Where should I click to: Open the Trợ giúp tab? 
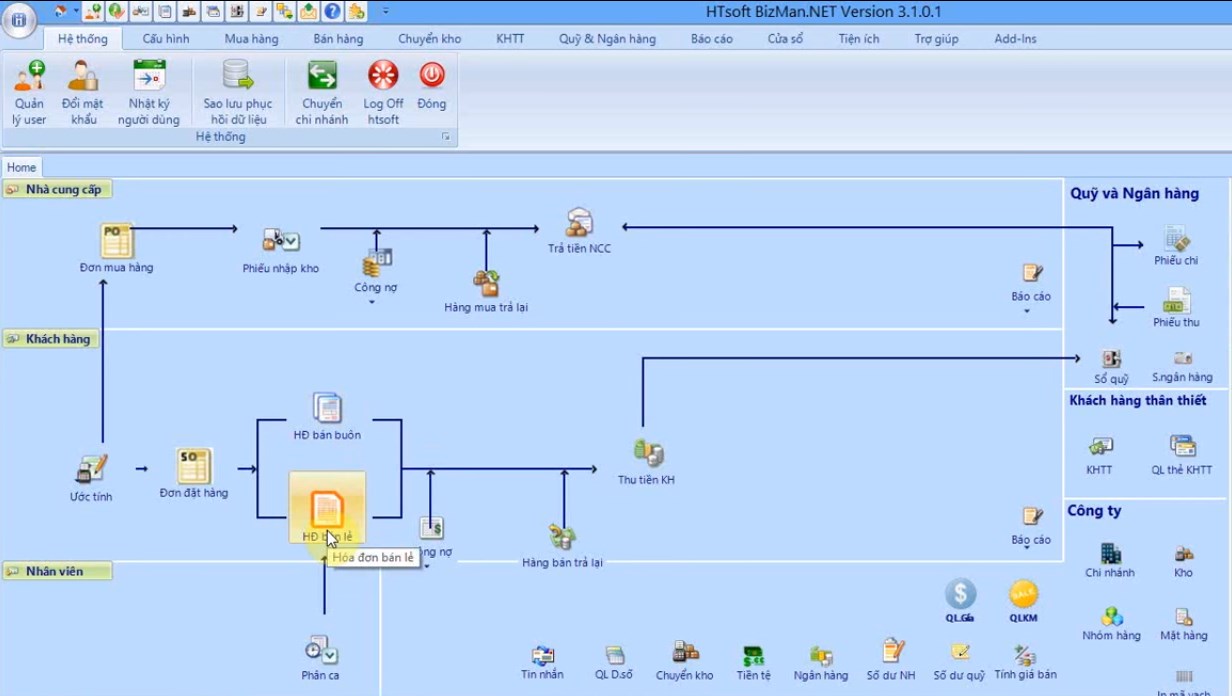tap(936, 39)
